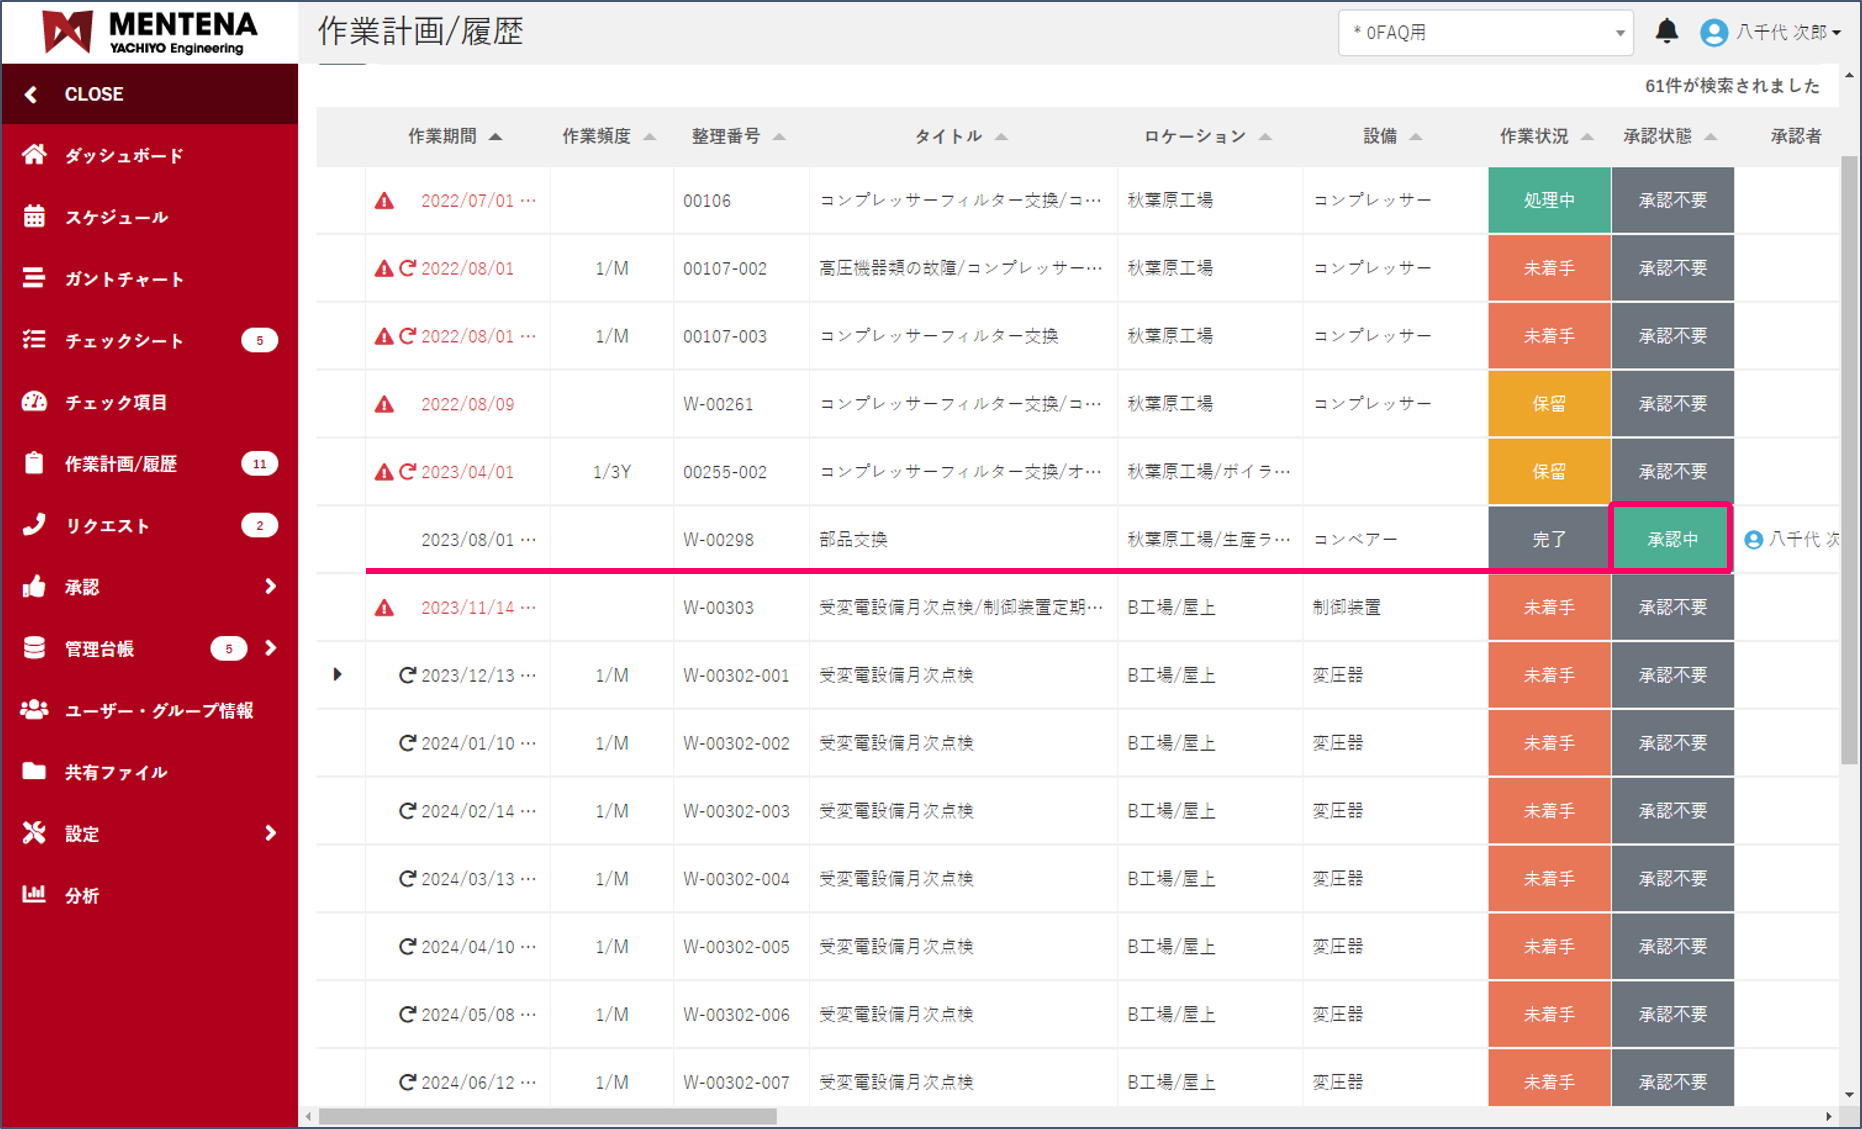Click the notification bell icon
The image size is (1862, 1129).
coord(1666,32)
